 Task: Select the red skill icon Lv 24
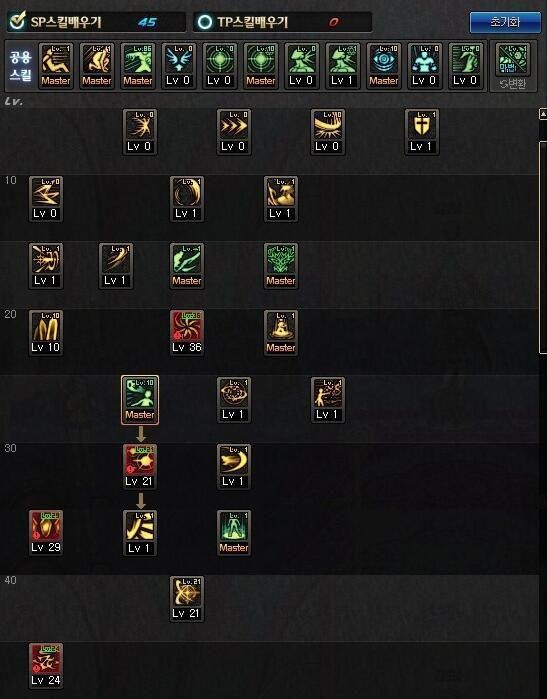pos(45,666)
